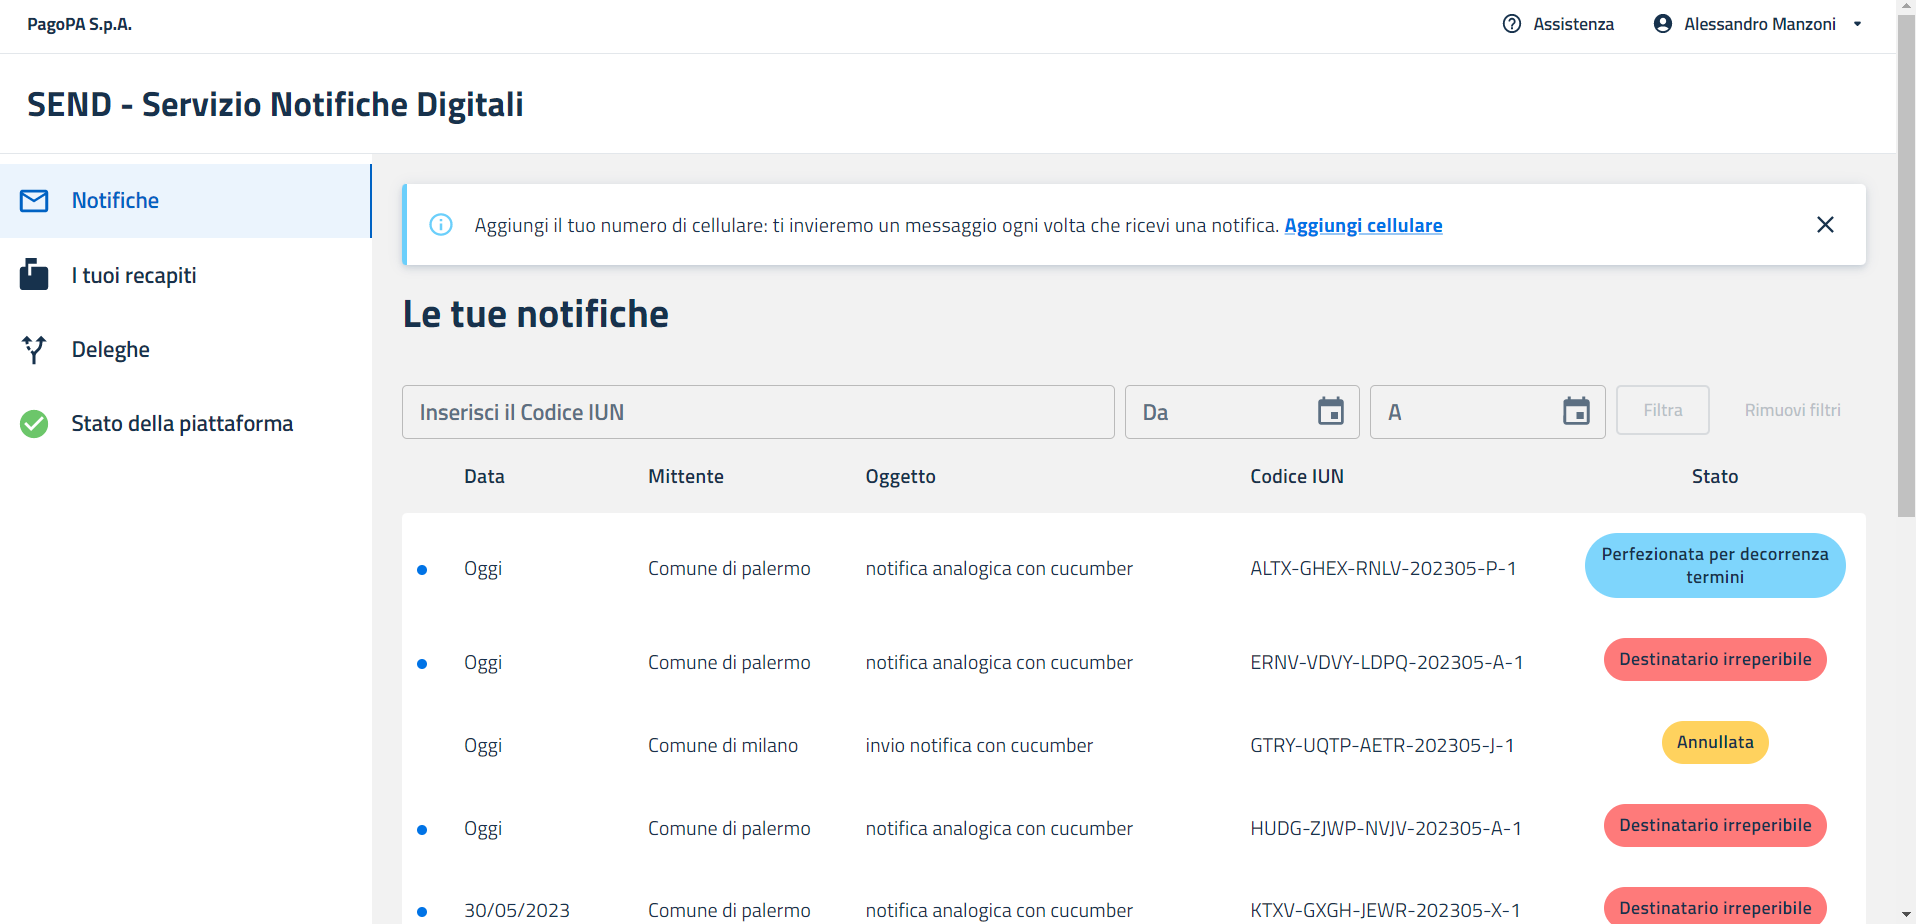Click the user account avatar icon
The image size is (1916, 924).
(1662, 24)
